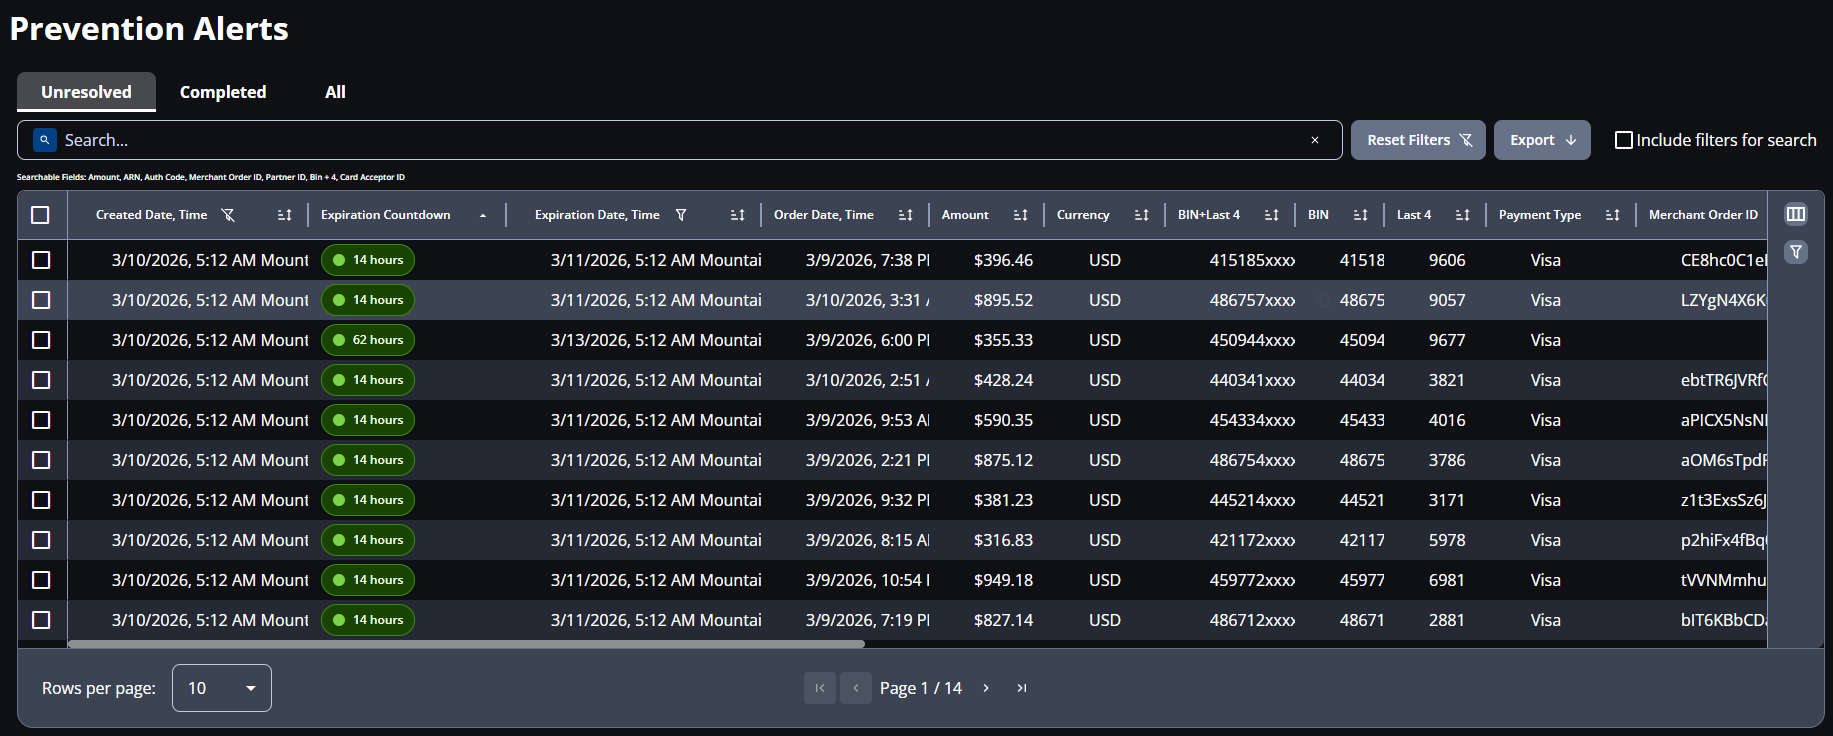Click Merchant Order ID LZYgN4X6K cell
The image size is (1833, 736).
(x=1724, y=300)
